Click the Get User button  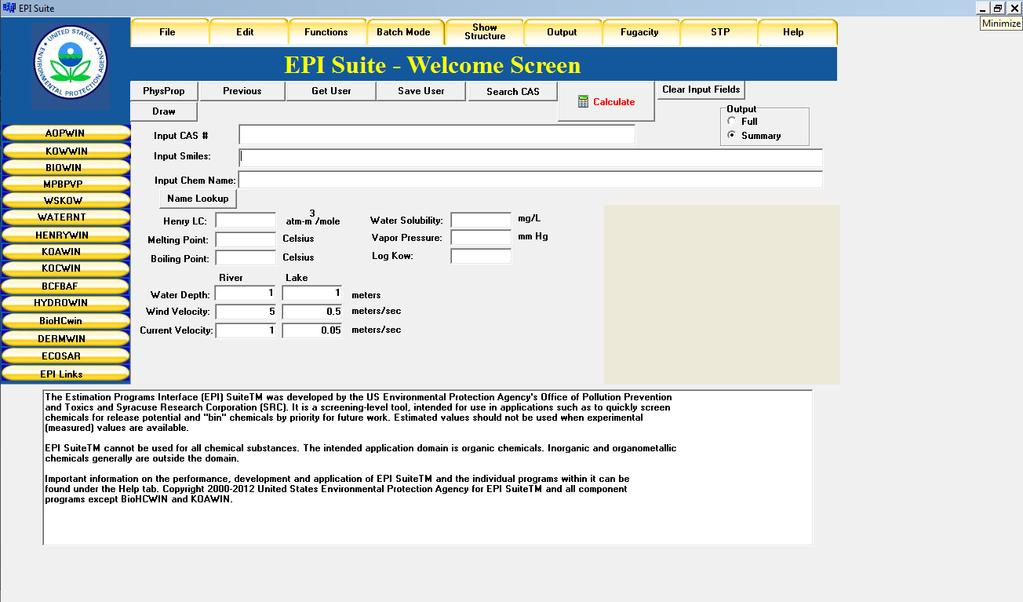tap(331, 91)
